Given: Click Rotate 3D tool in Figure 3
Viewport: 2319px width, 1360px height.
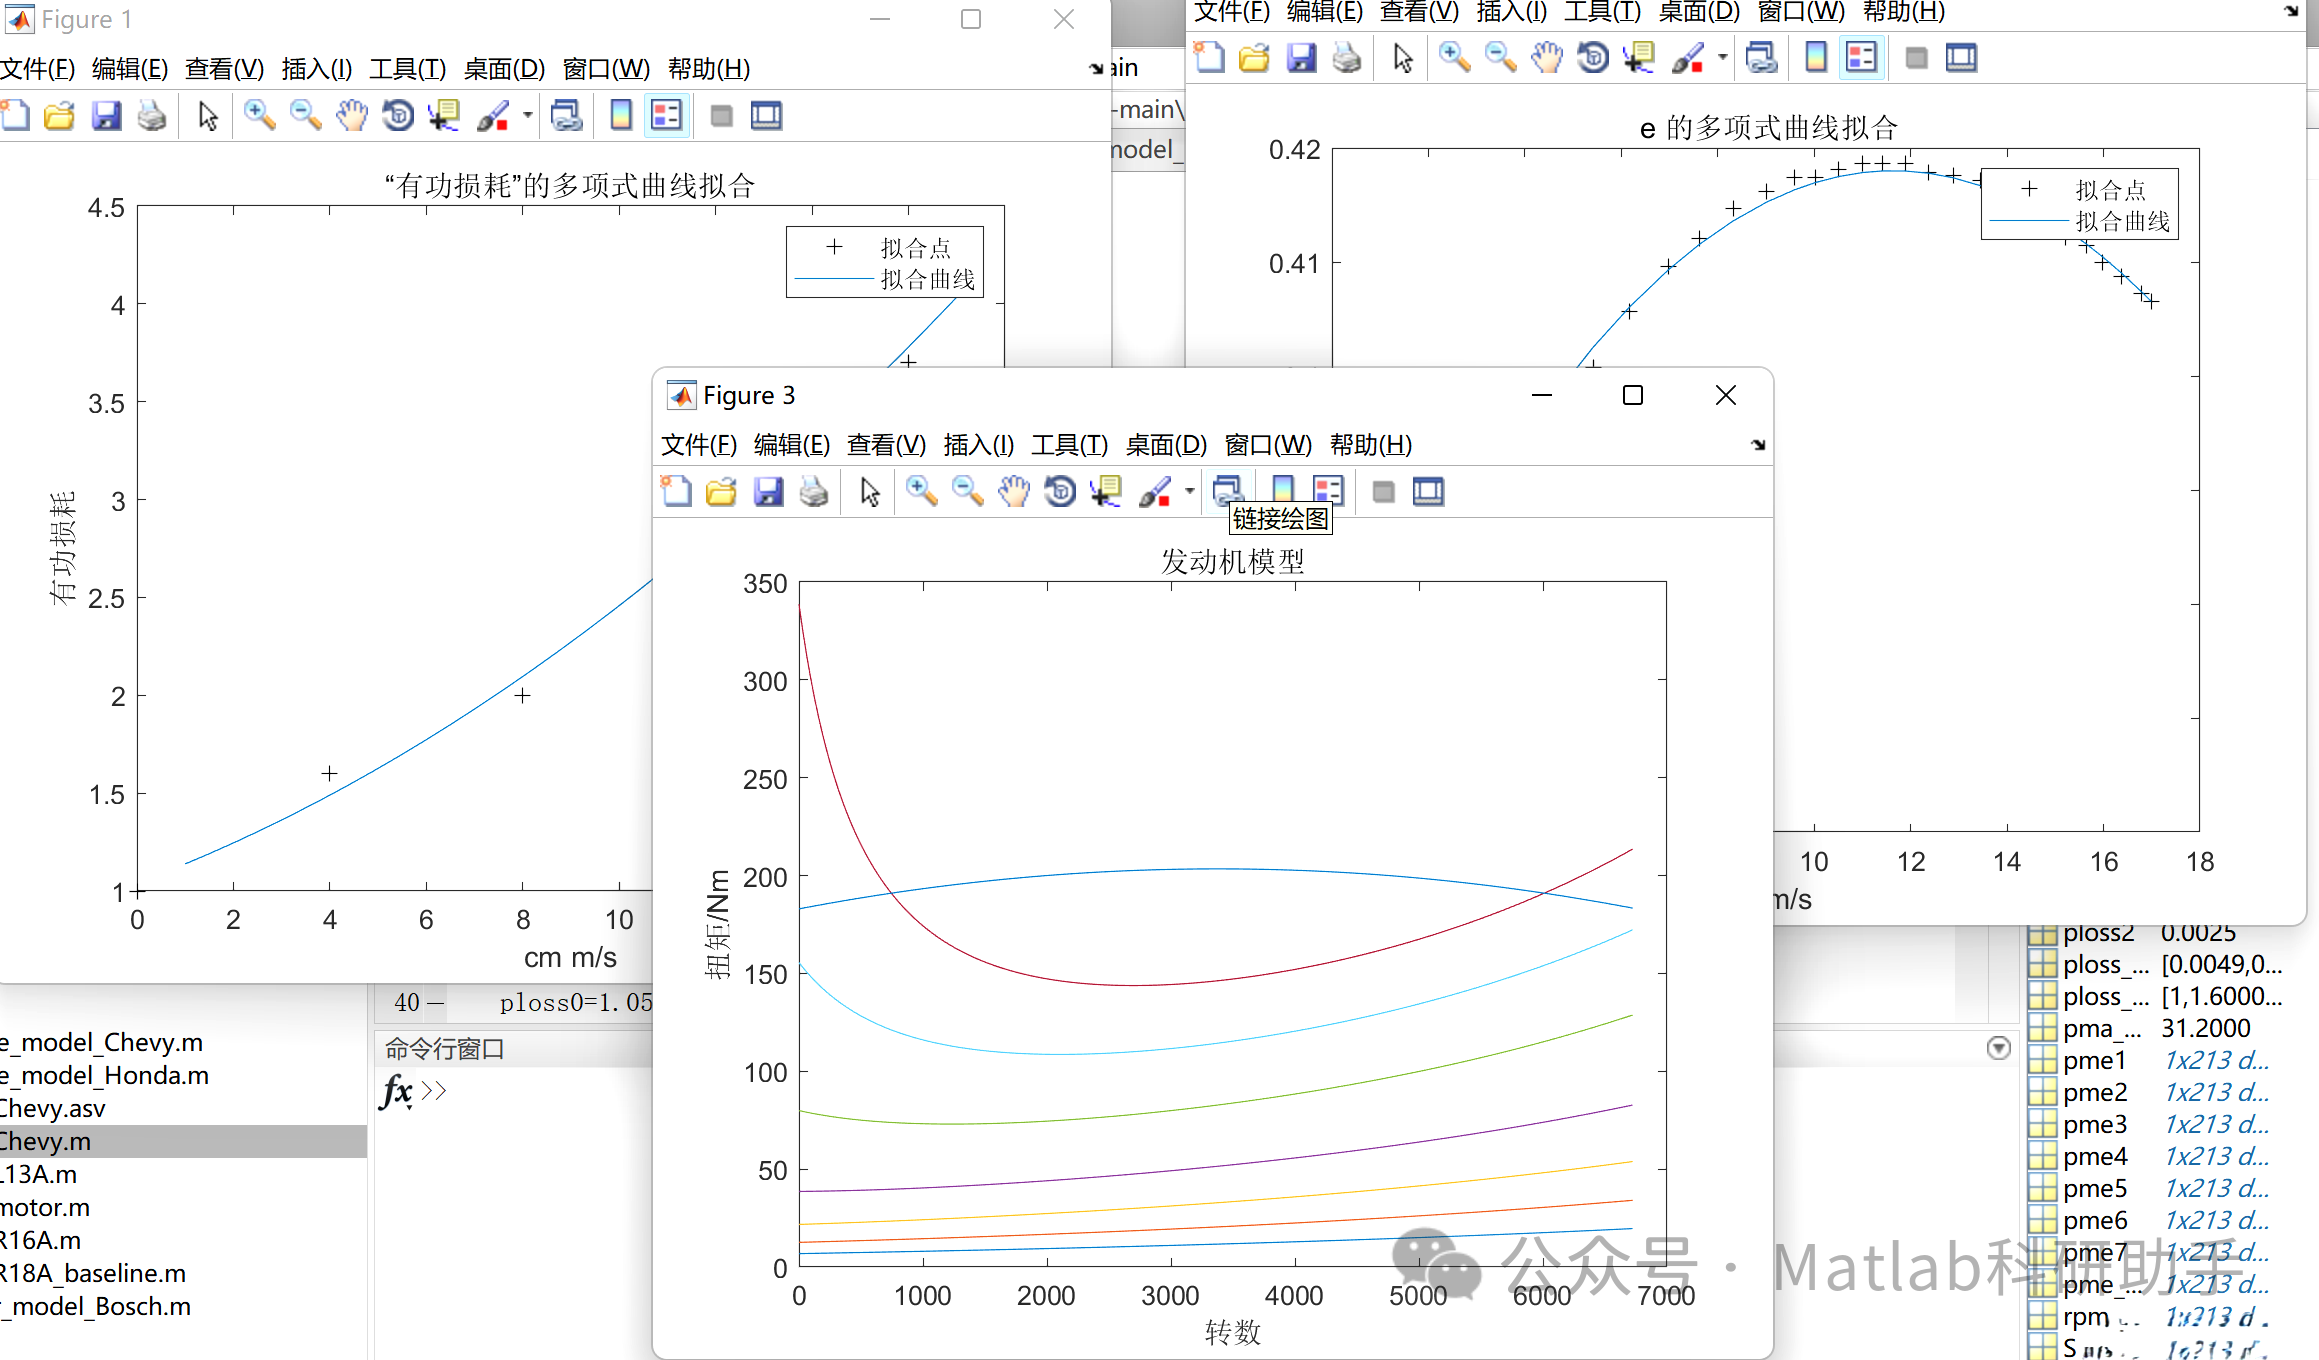Looking at the screenshot, I should coord(1060,491).
